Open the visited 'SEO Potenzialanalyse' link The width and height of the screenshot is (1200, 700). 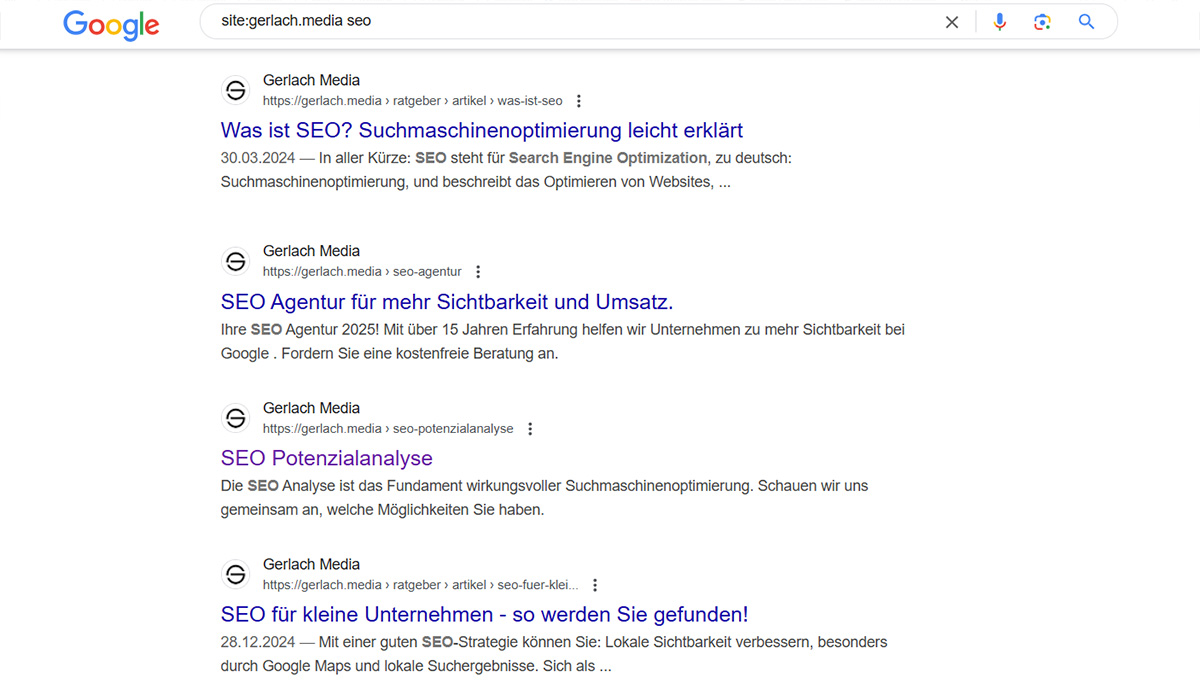click(326, 458)
